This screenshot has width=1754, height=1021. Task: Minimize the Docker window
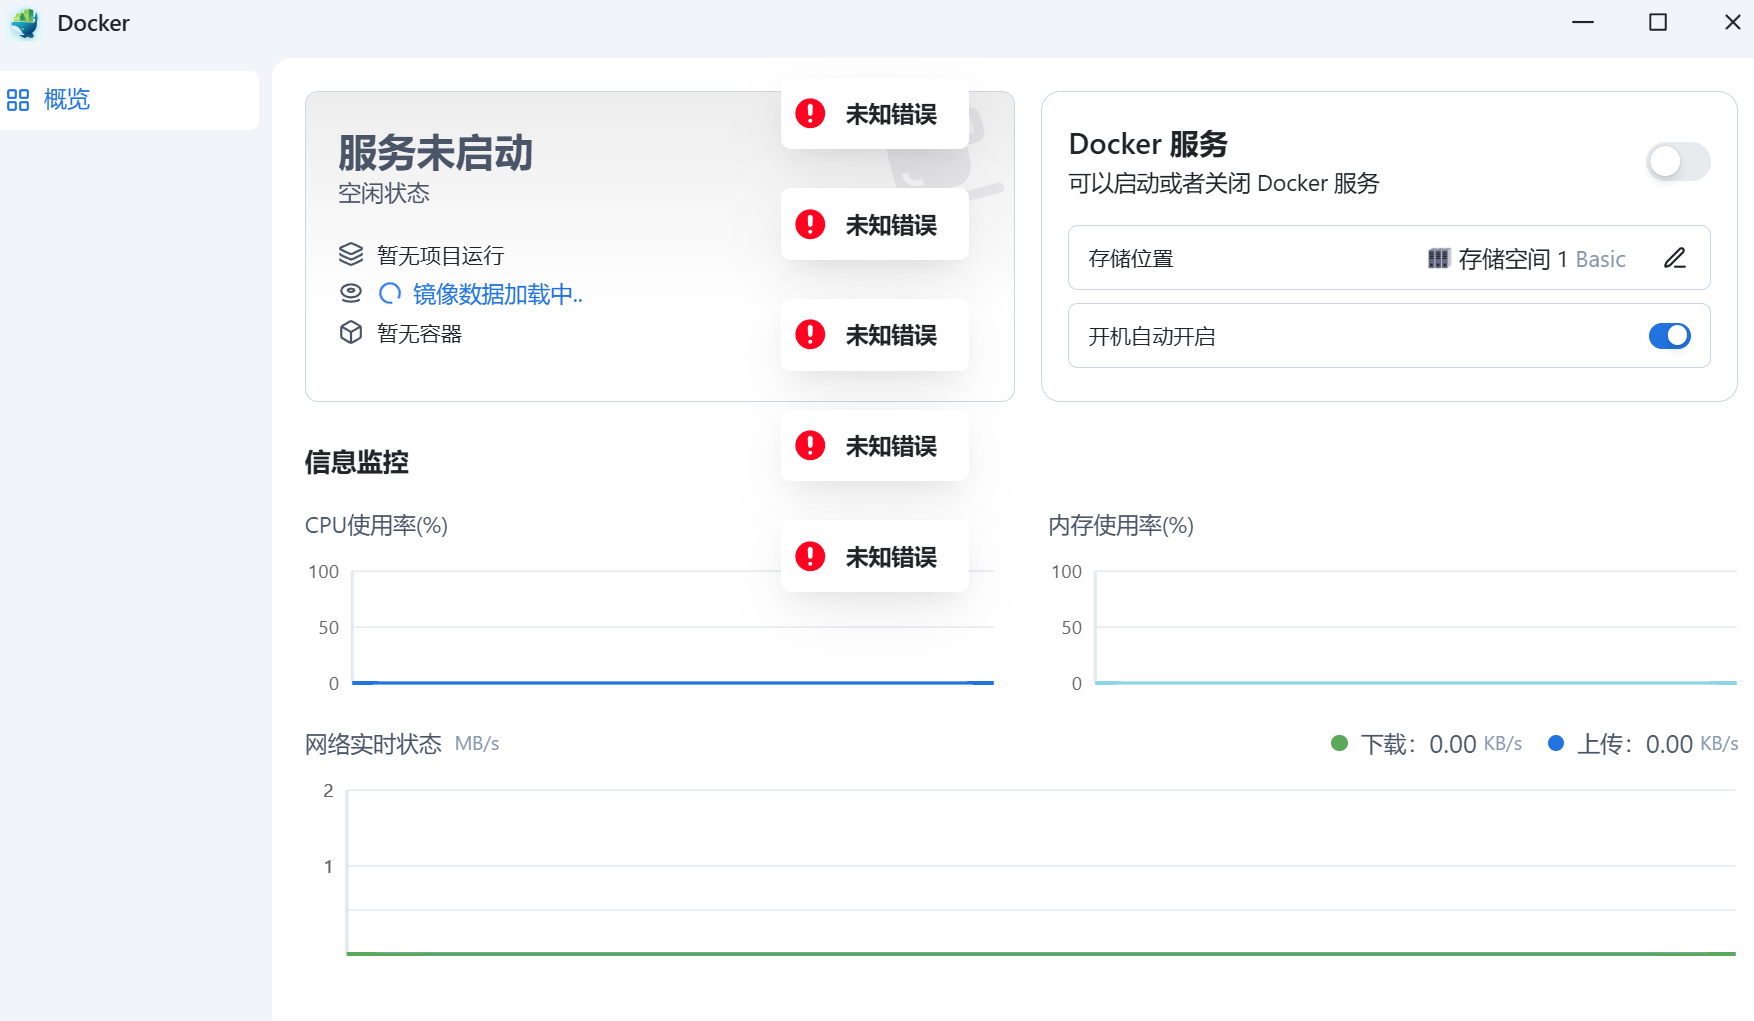(x=1583, y=22)
